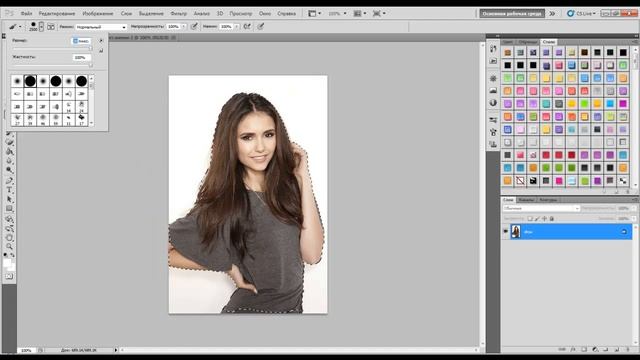Viewport: 640px width, 360px height.
Task: Apply the no-style swatch with red slash
Action: (x=520, y=180)
